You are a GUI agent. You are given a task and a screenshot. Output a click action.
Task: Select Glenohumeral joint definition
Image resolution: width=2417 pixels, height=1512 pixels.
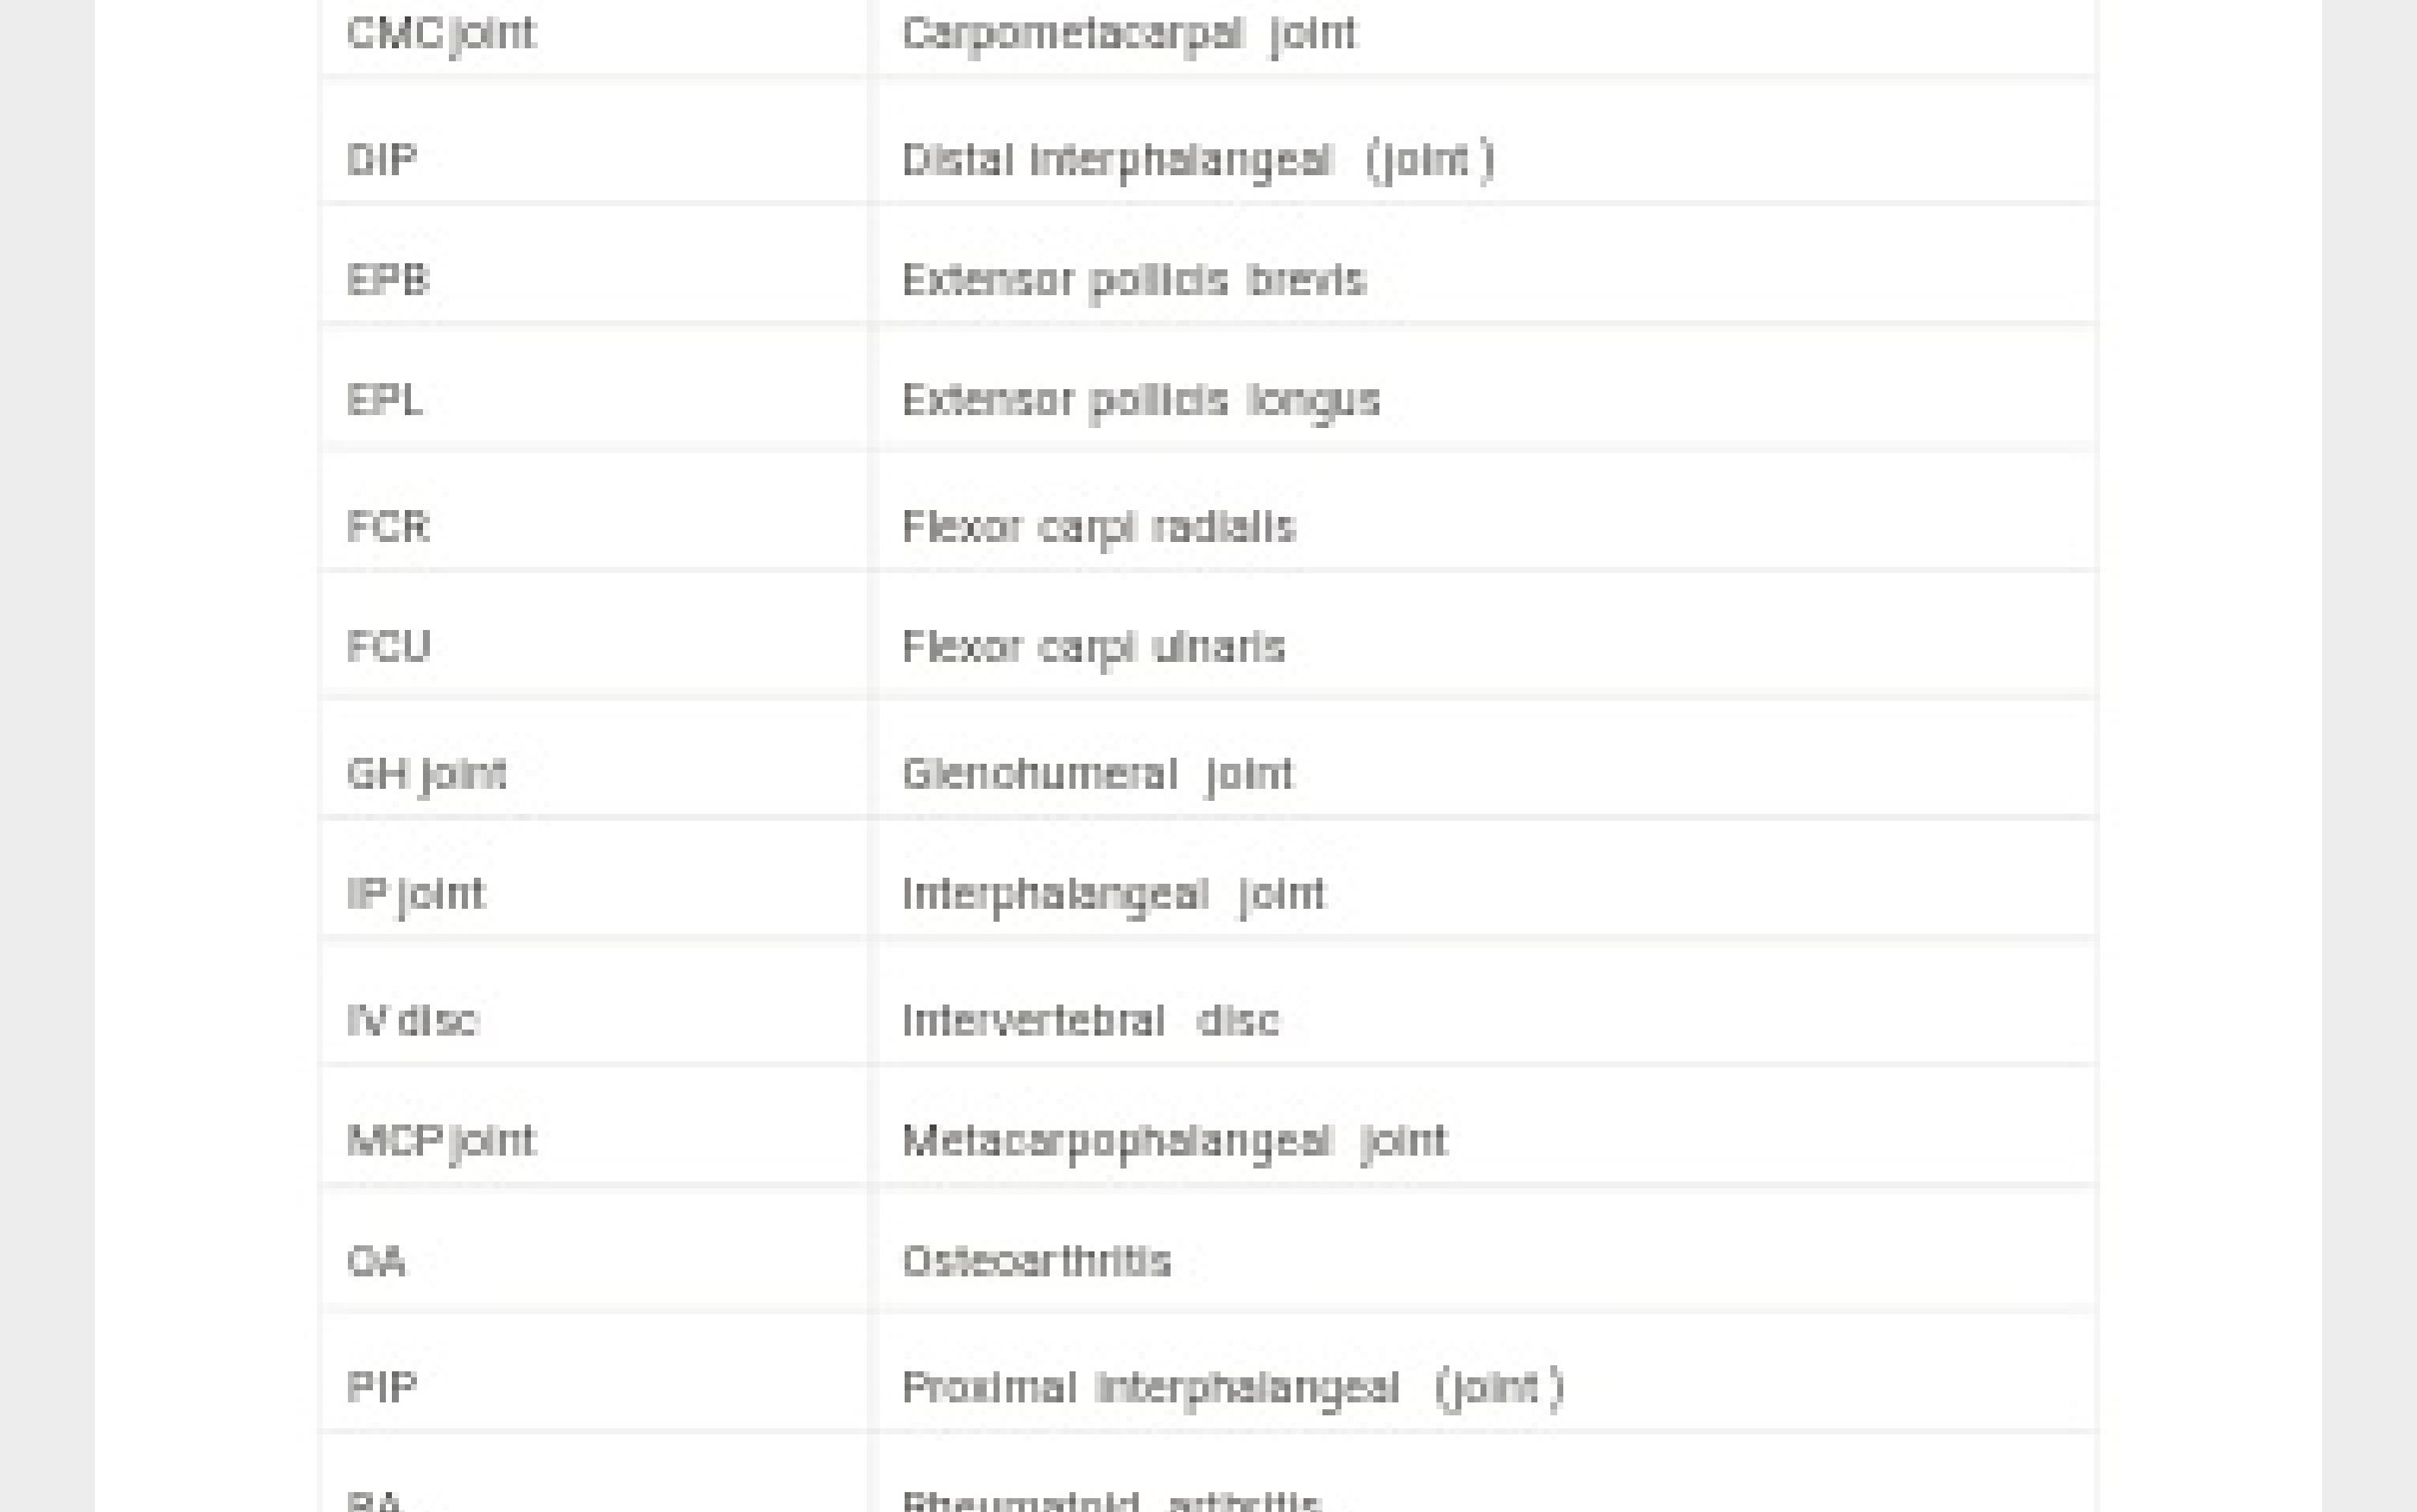pyautogui.click(x=1098, y=774)
